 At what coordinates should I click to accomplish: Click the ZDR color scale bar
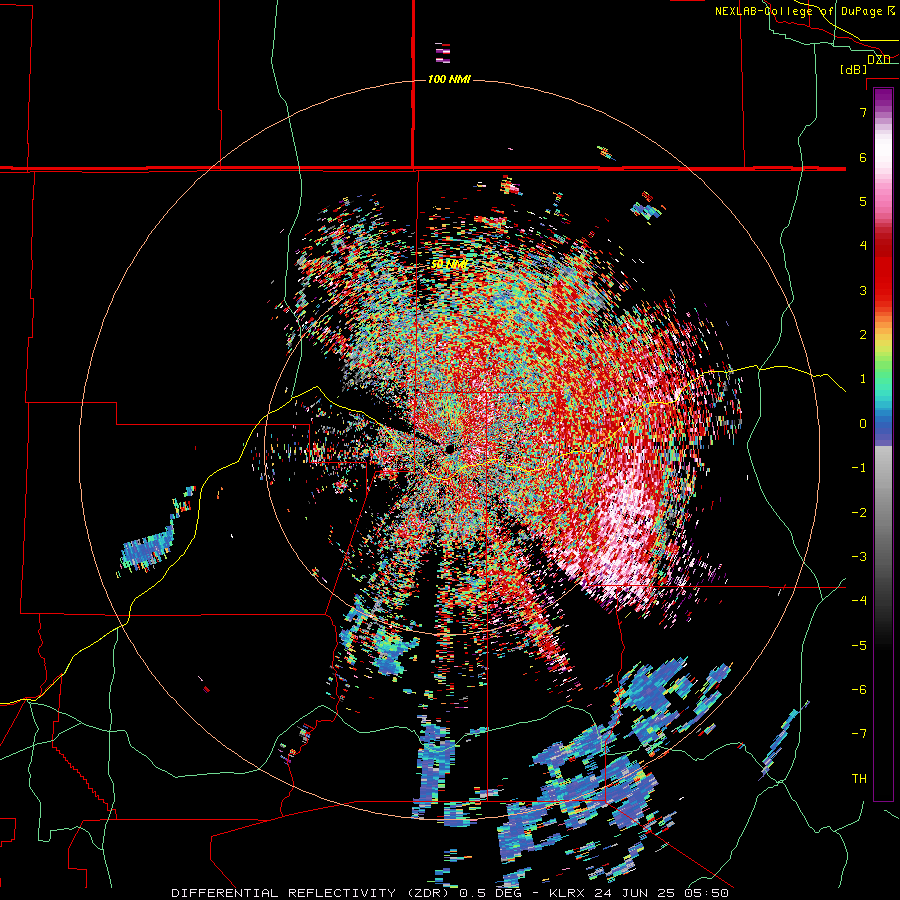(883, 444)
